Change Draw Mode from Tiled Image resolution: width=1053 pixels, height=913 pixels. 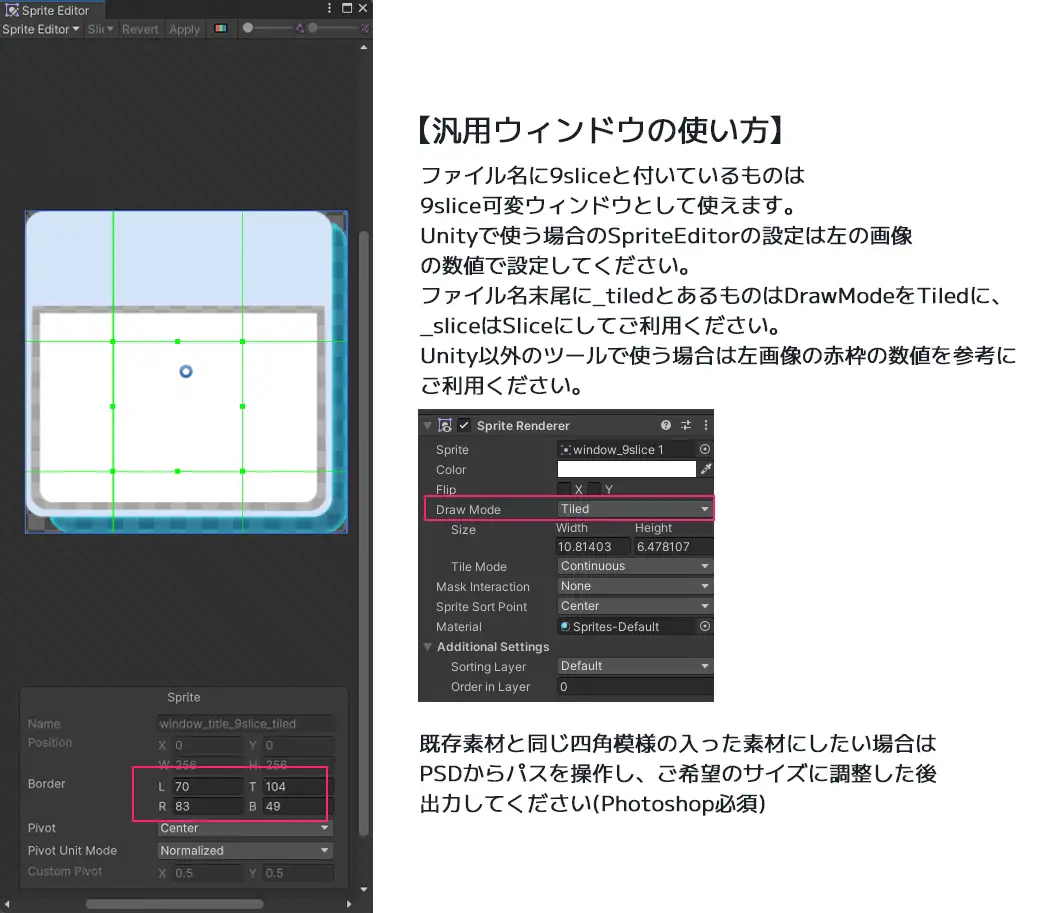point(634,509)
